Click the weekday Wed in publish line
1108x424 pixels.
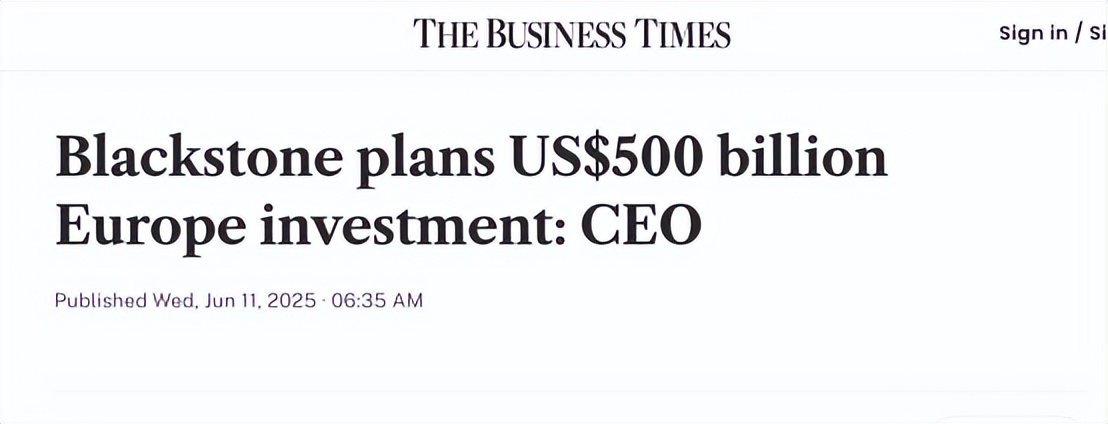pyautogui.click(x=174, y=300)
